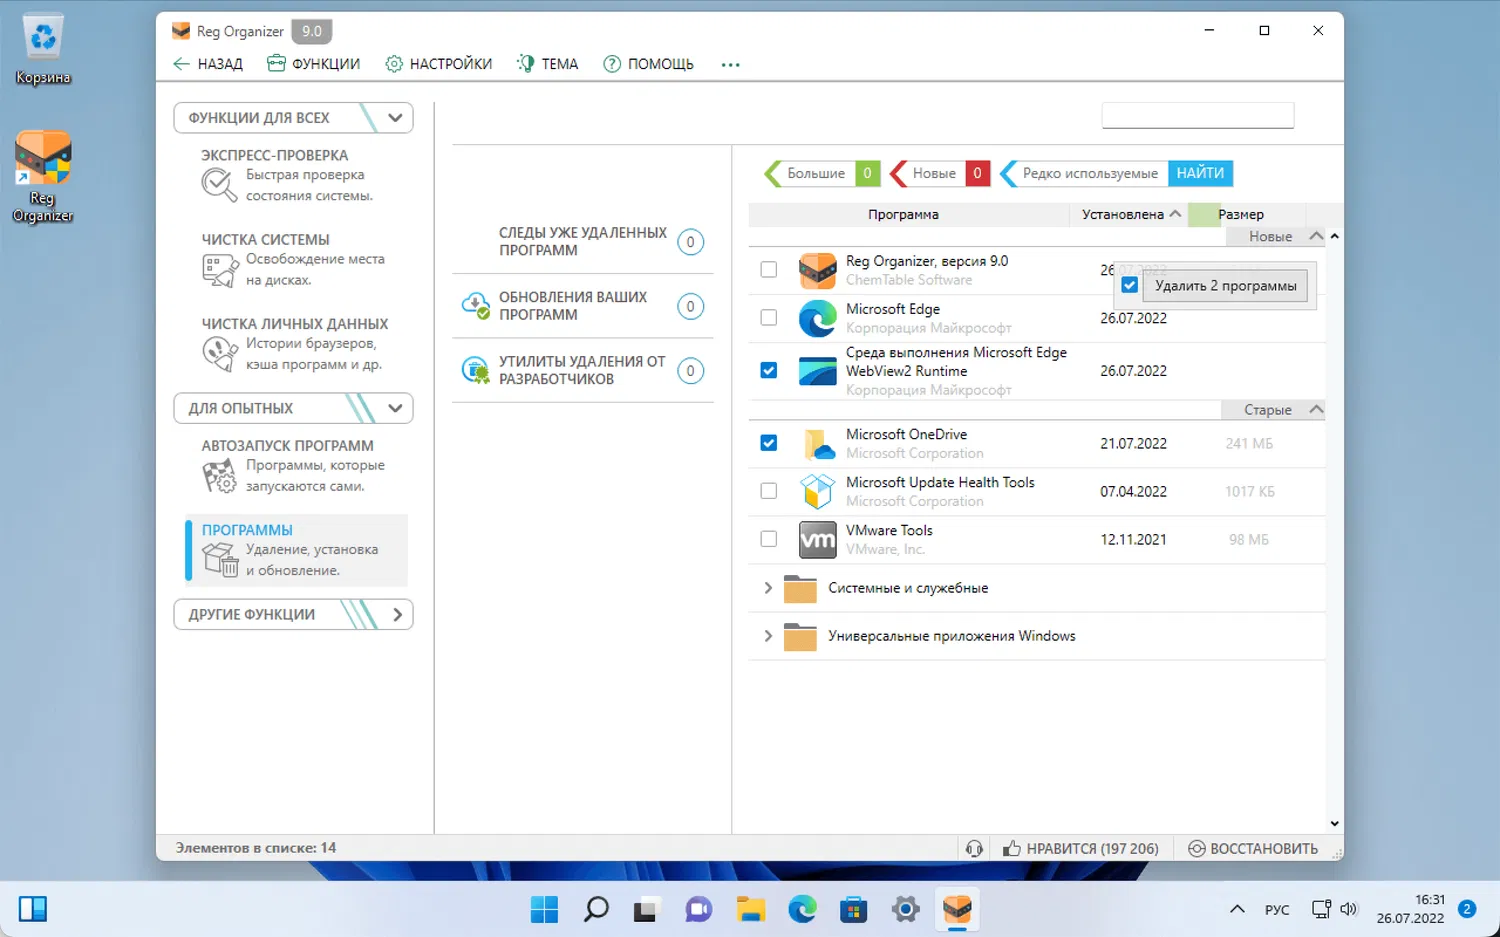Image resolution: width=1500 pixels, height=937 pixels.
Task: Click the program search input field
Action: click(x=1198, y=116)
